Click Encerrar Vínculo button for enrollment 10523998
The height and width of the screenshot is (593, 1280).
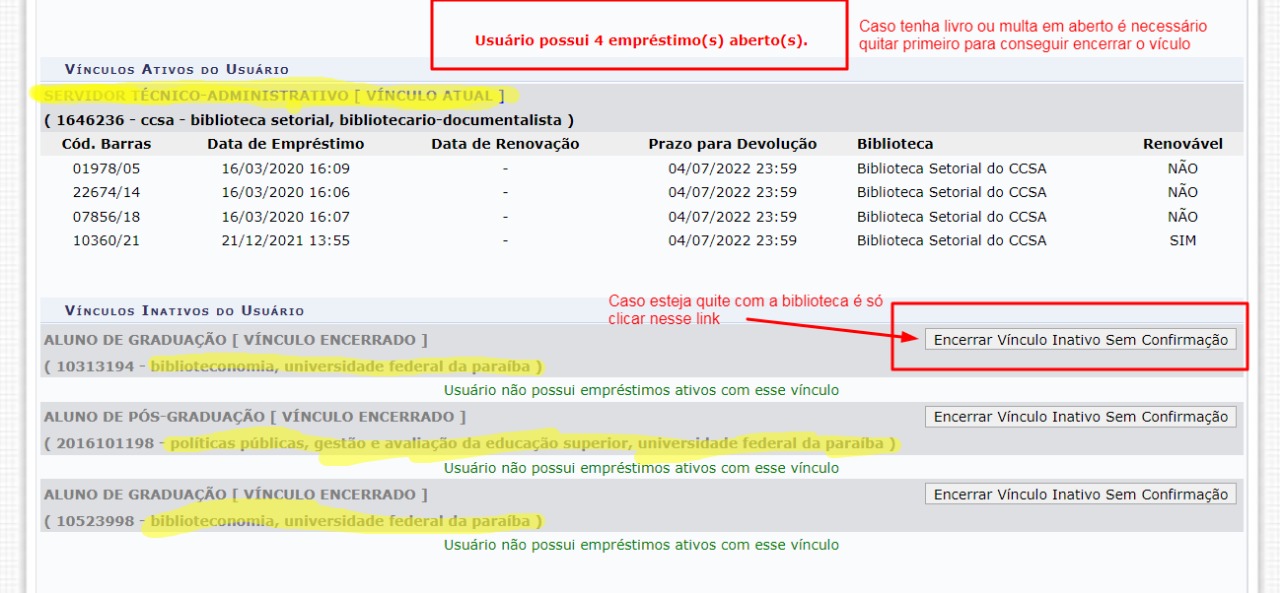point(1080,495)
